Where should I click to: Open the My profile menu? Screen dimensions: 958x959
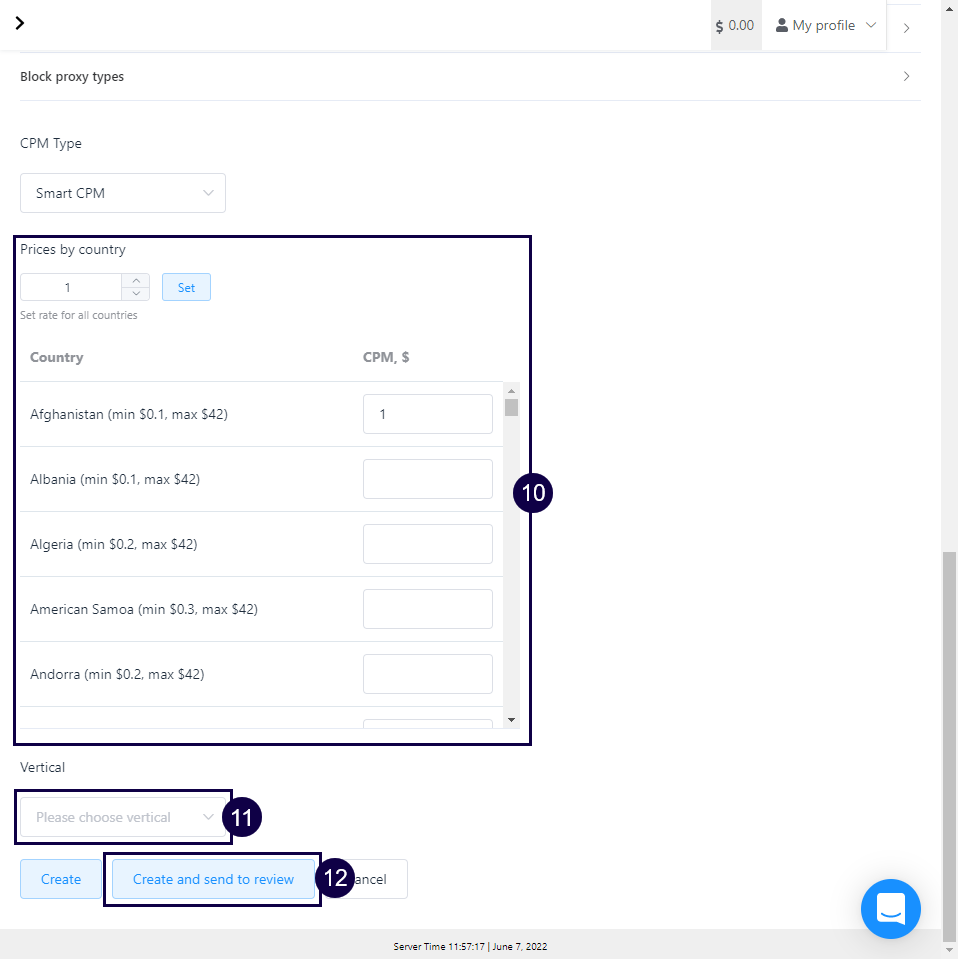tap(825, 25)
